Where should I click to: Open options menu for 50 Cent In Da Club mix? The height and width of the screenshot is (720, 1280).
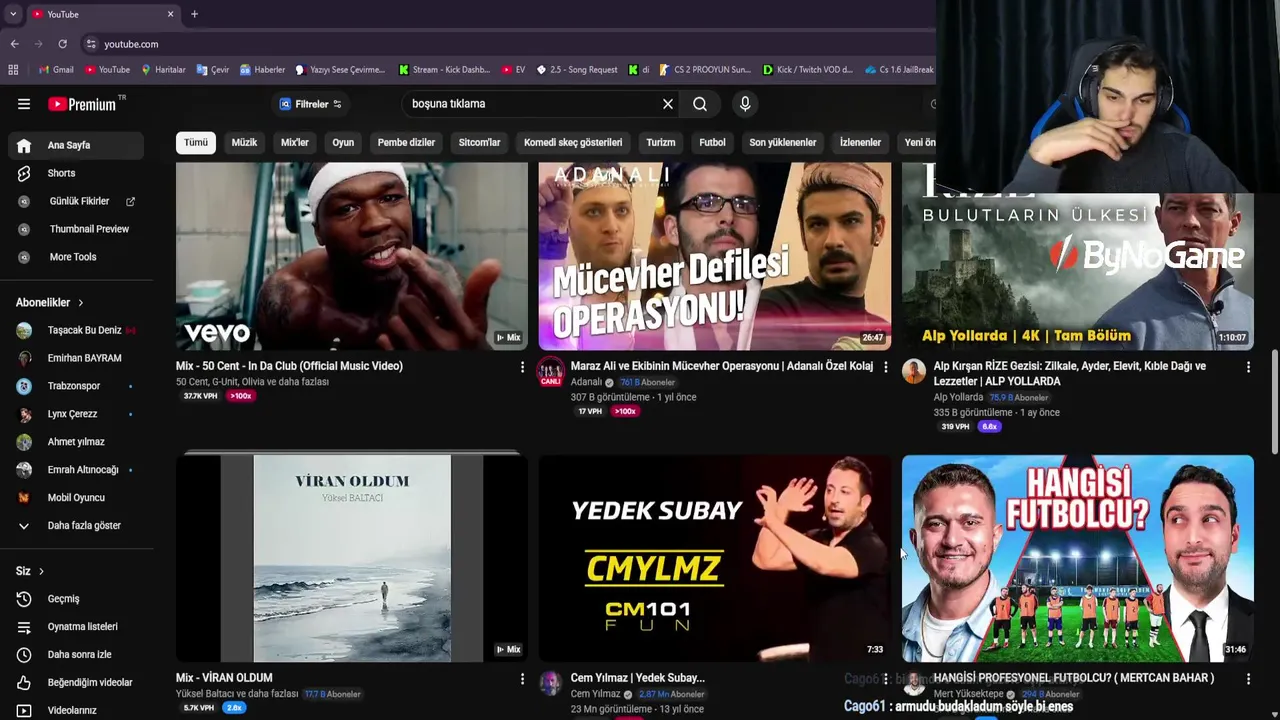pos(522,367)
